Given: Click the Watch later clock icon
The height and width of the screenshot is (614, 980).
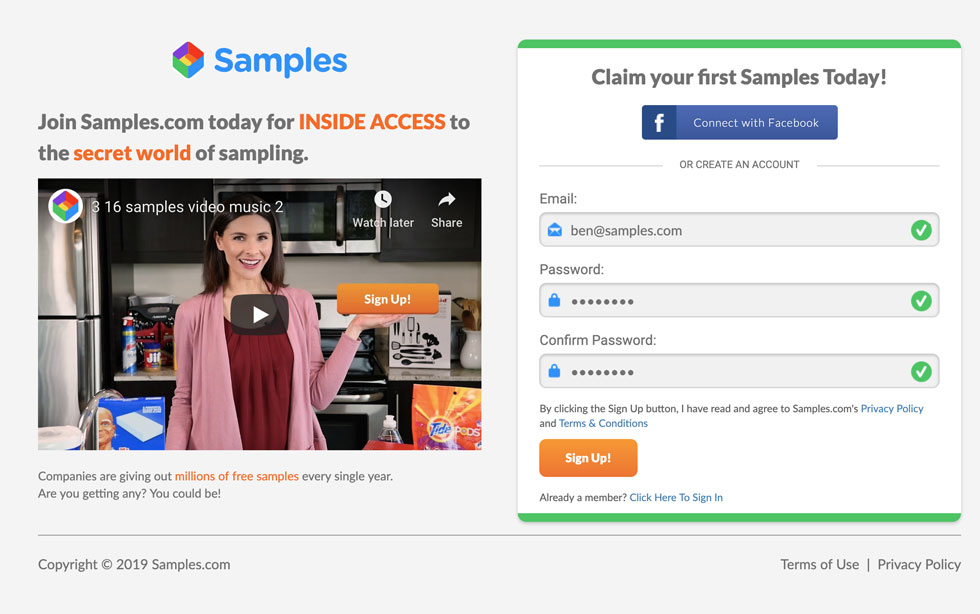Looking at the screenshot, I should click(x=383, y=199).
